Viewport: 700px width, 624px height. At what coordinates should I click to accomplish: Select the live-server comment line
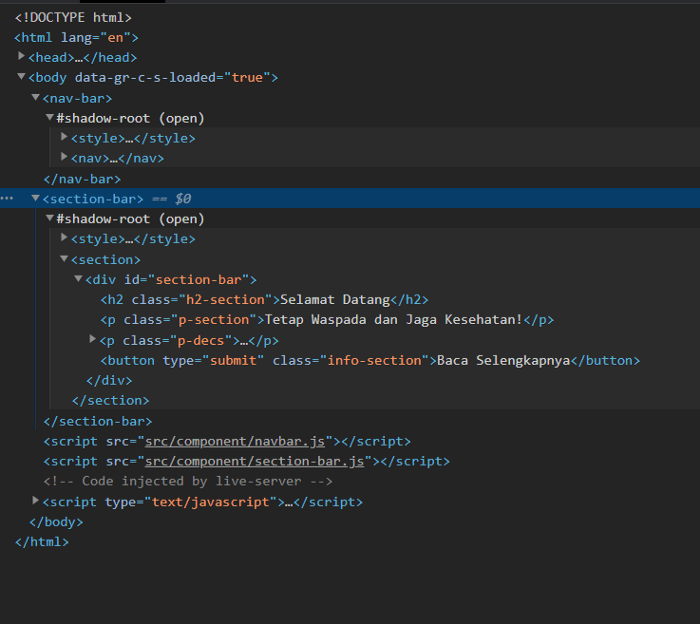point(188,481)
